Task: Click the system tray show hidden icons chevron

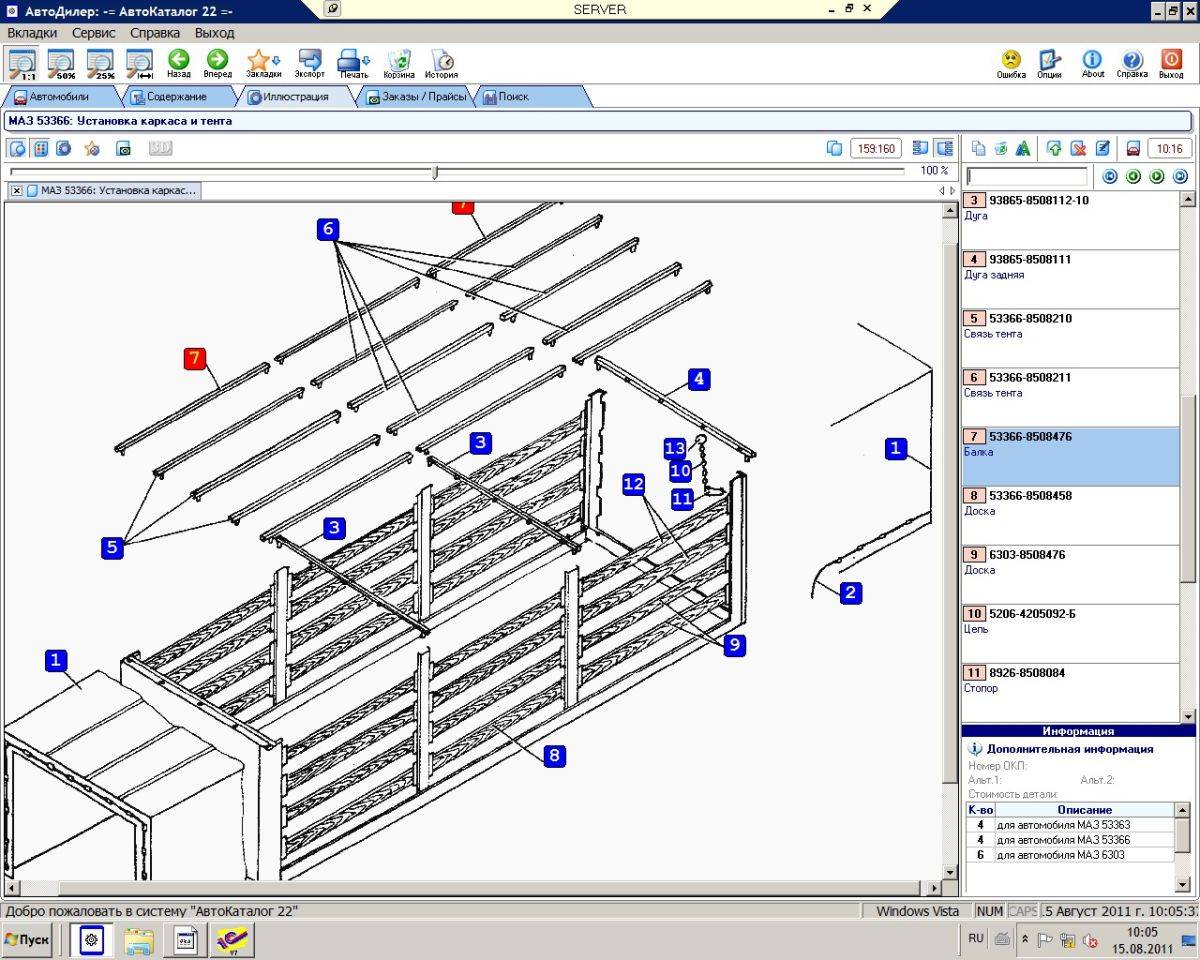Action: (x=1024, y=940)
